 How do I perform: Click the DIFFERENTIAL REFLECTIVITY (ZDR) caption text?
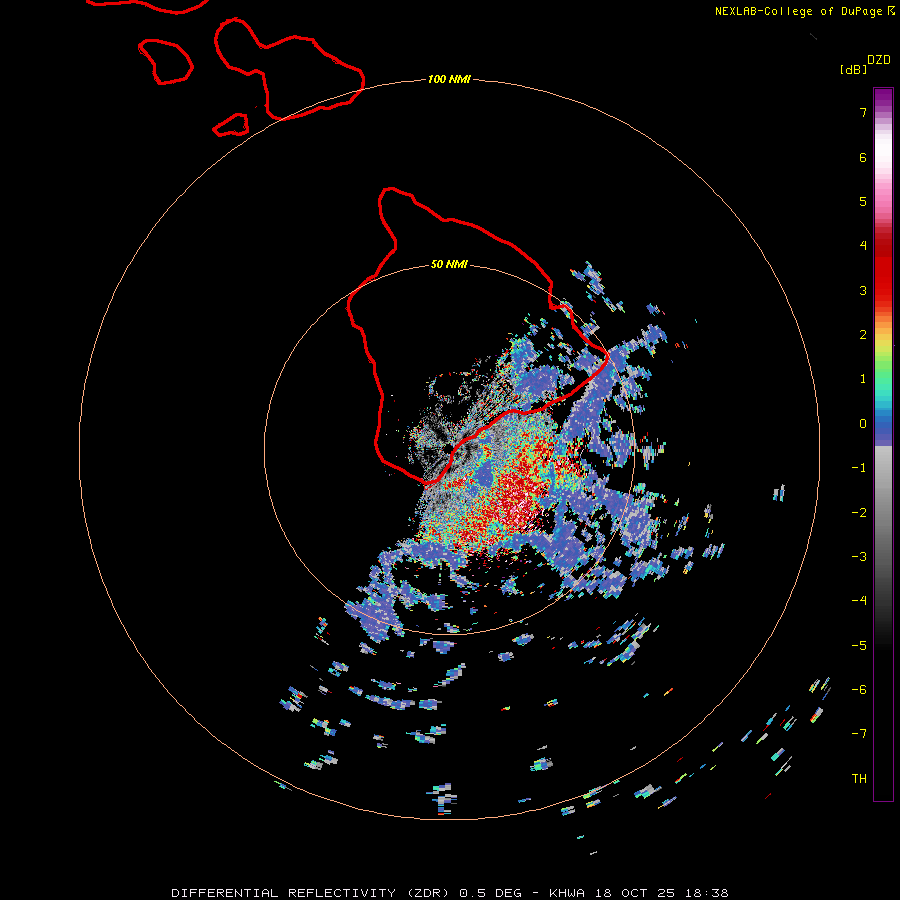click(313, 893)
